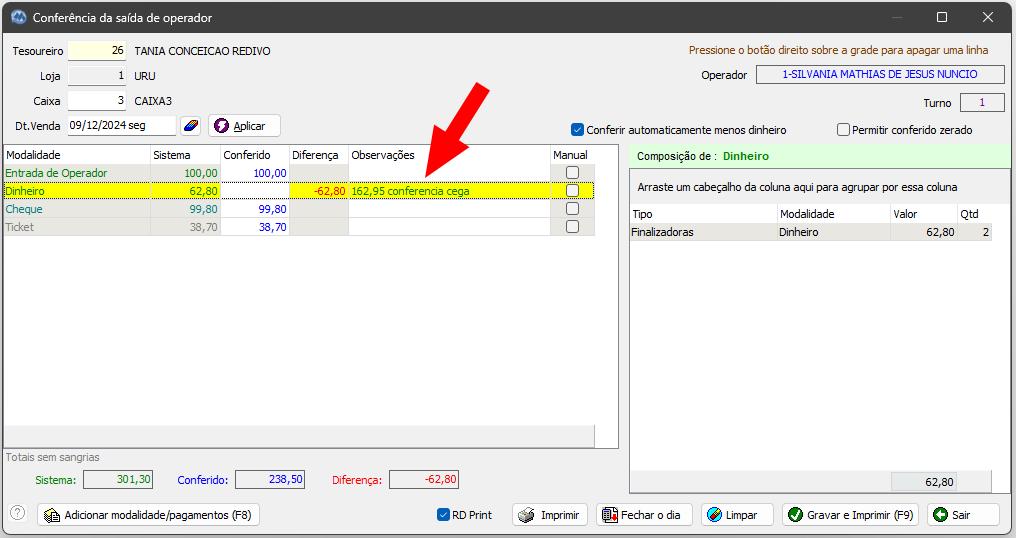This screenshot has width=1016, height=538.
Task: Click the help question mark icon
Action: pyautogui.click(x=17, y=513)
